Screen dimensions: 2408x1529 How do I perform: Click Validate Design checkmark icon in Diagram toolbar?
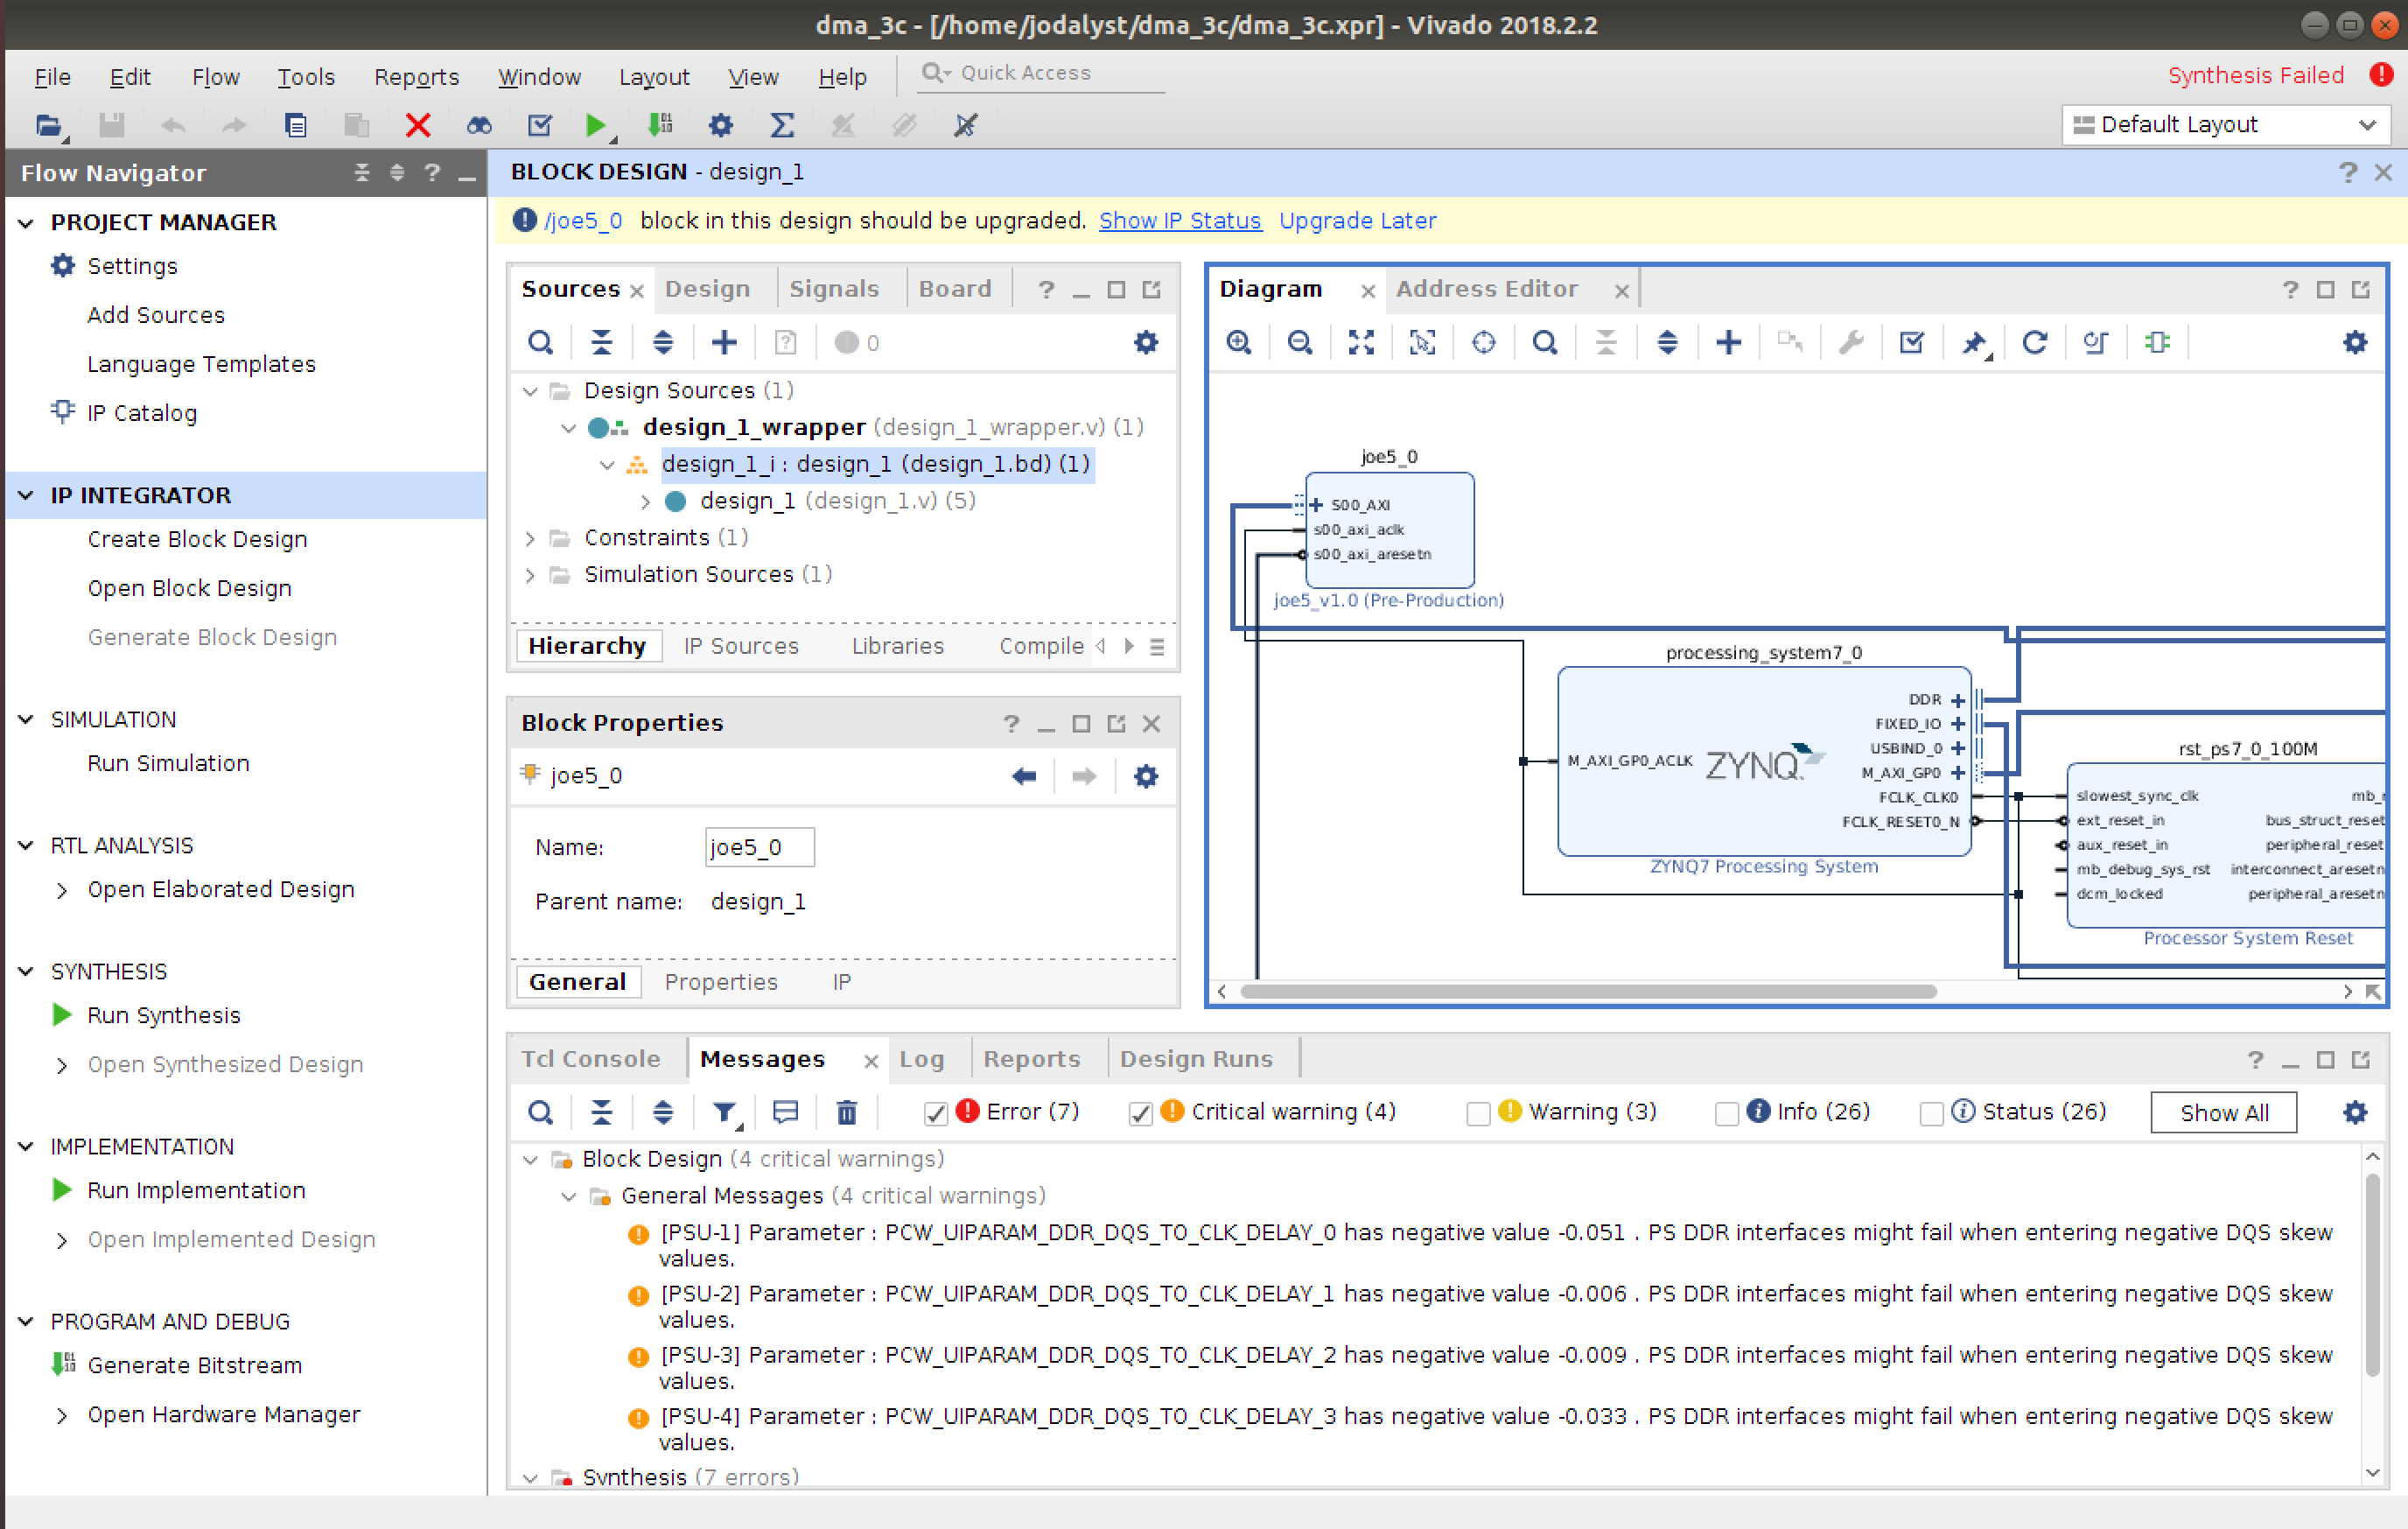click(x=1911, y=343)
